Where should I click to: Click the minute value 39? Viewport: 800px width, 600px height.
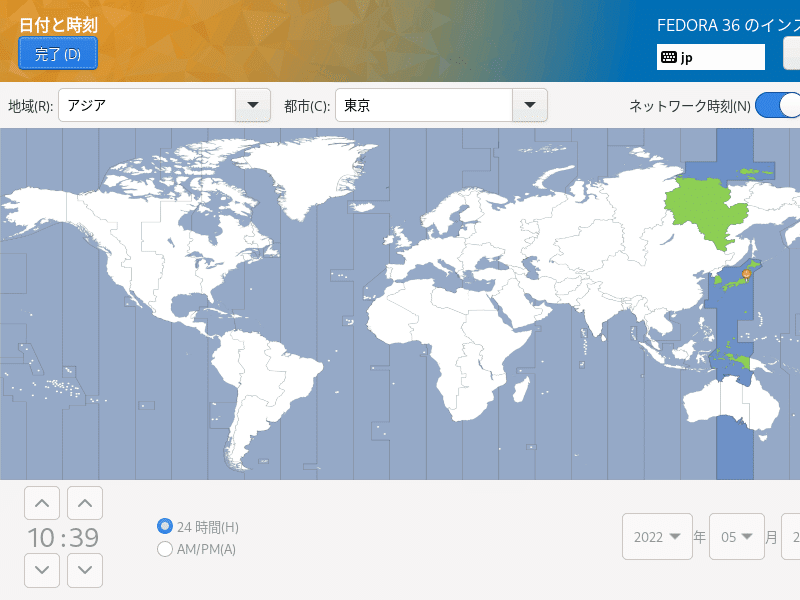[x=84, y=538]
